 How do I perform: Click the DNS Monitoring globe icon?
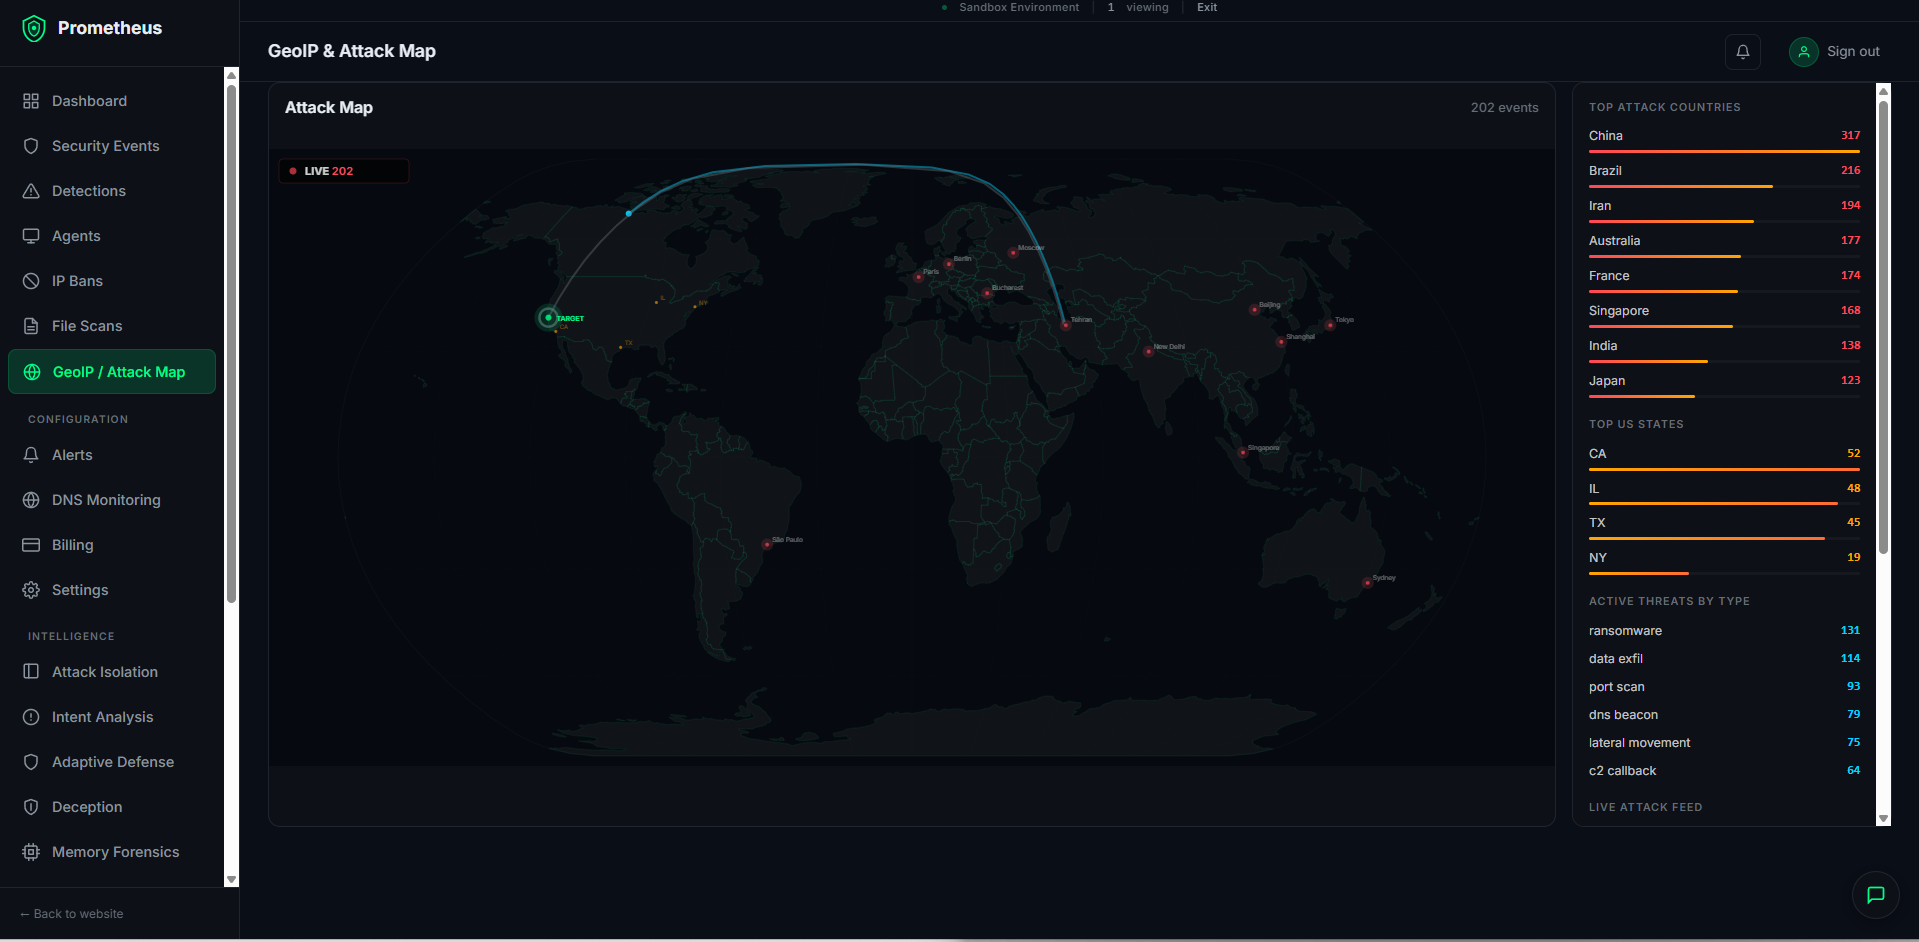click(x=31, y=500)
